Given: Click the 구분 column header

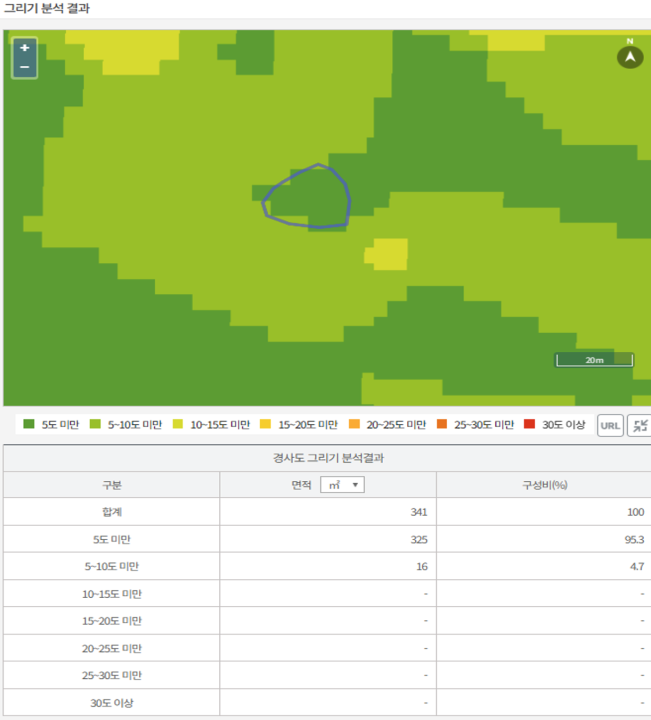Looking at the screenshot, I should point(111,485).
